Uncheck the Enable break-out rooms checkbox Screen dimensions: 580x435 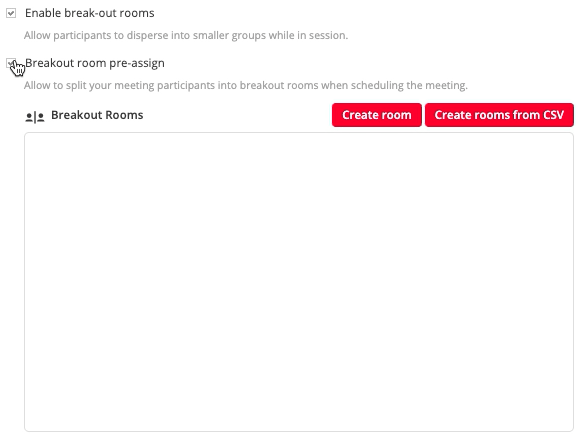[11, 13]
